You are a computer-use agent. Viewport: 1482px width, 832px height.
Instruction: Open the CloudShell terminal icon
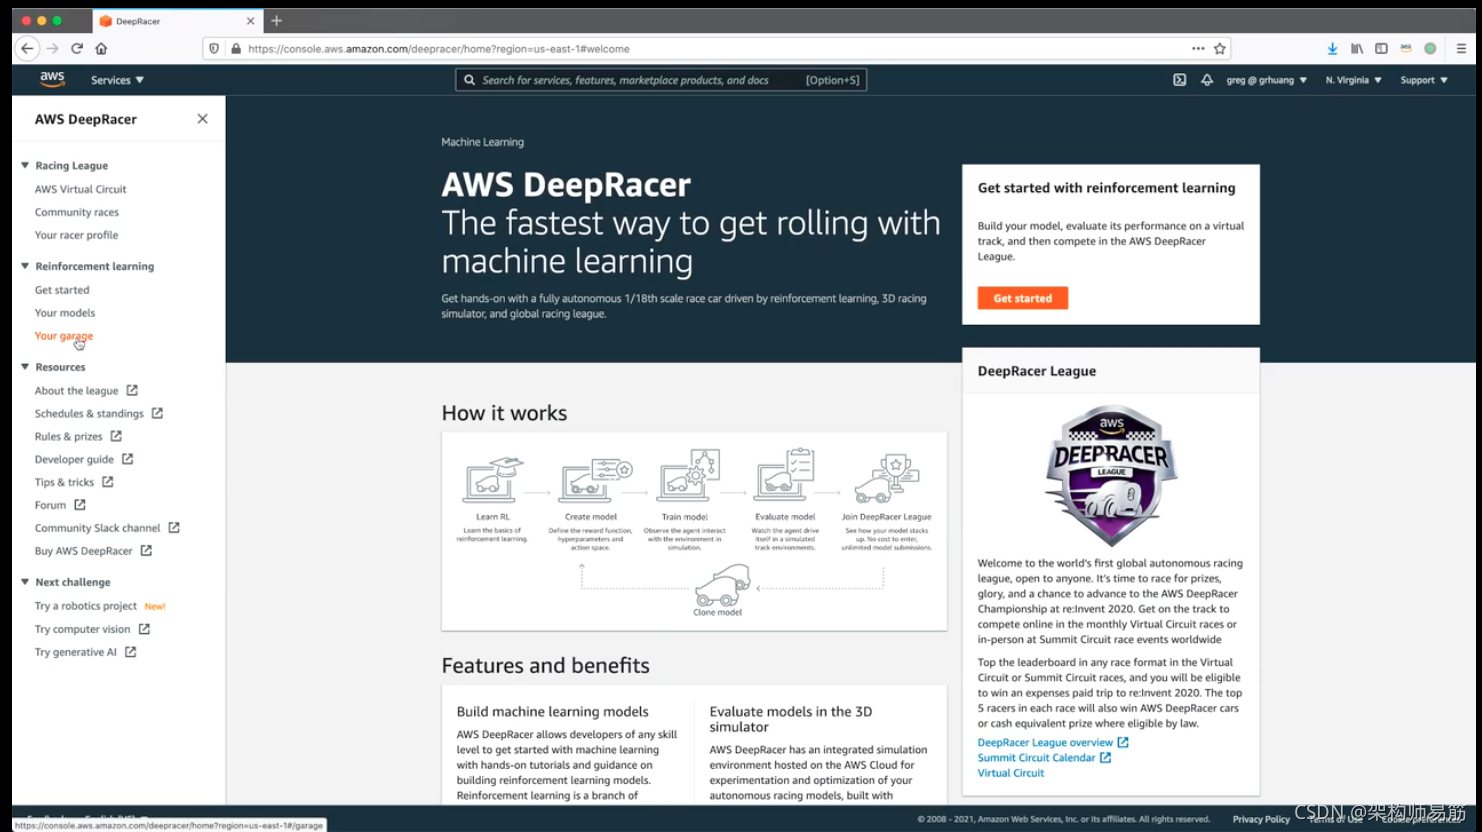click(x=1180, y=80)
